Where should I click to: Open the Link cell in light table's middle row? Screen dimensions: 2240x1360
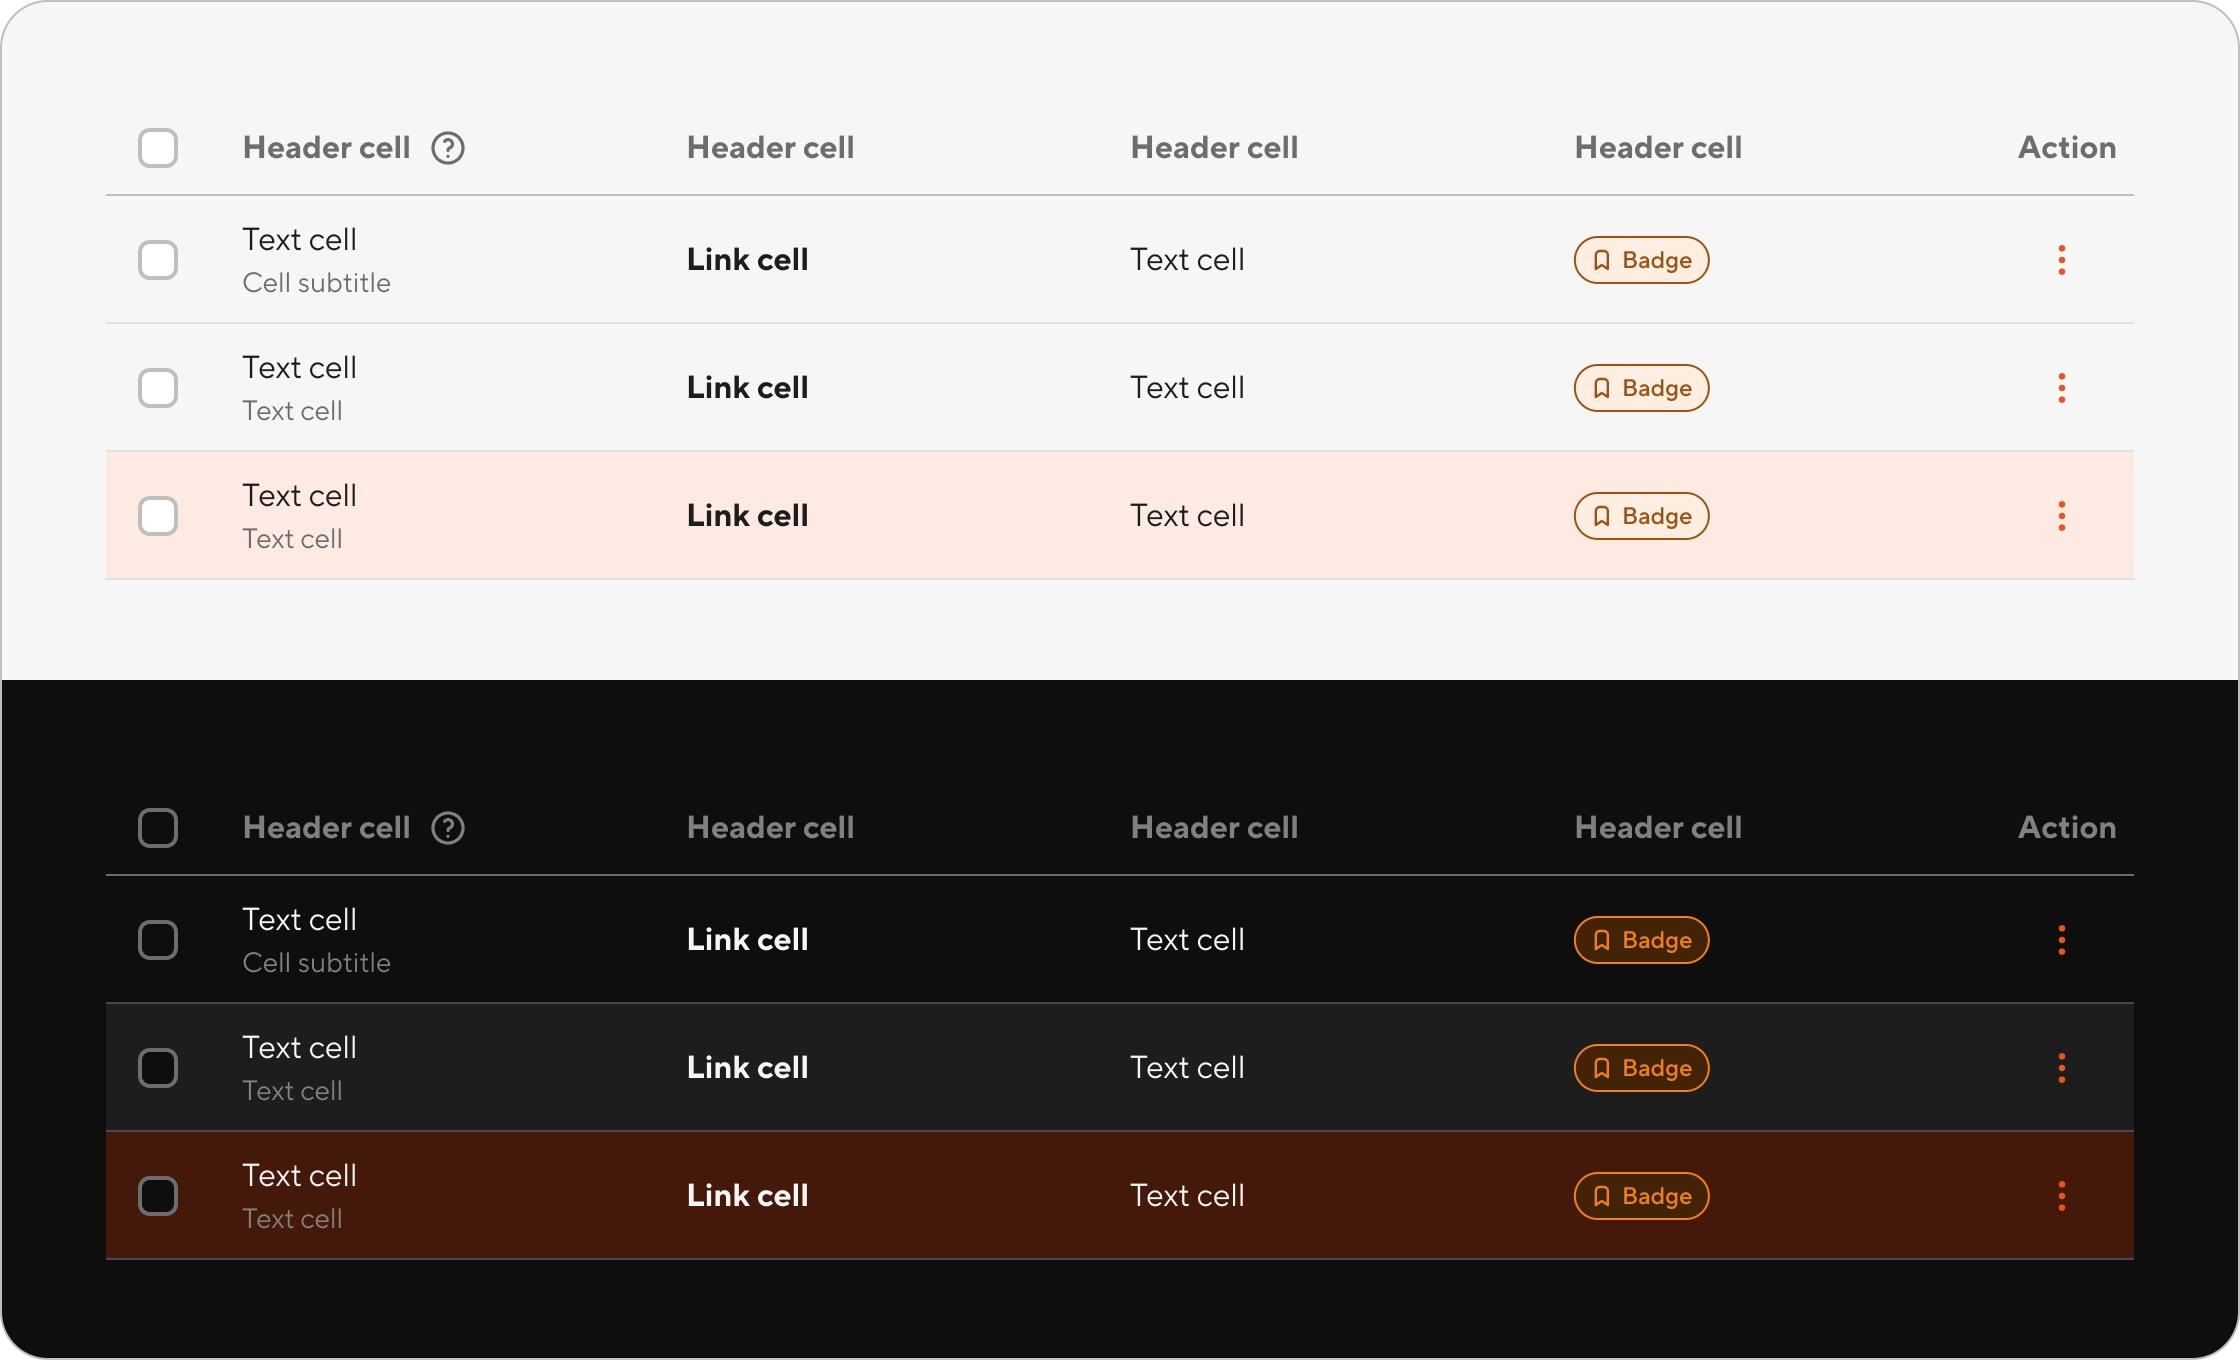[748, 388]
